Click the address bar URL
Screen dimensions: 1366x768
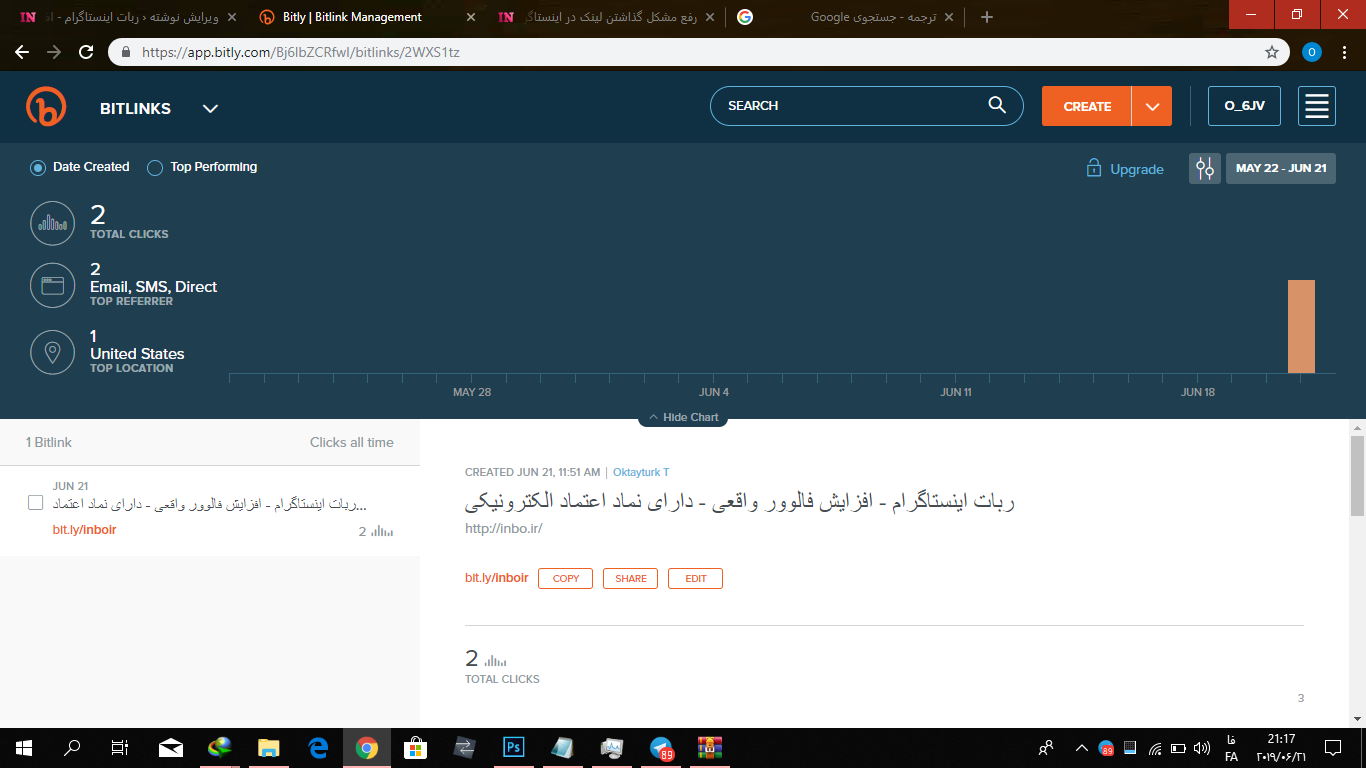coord(300,52)
